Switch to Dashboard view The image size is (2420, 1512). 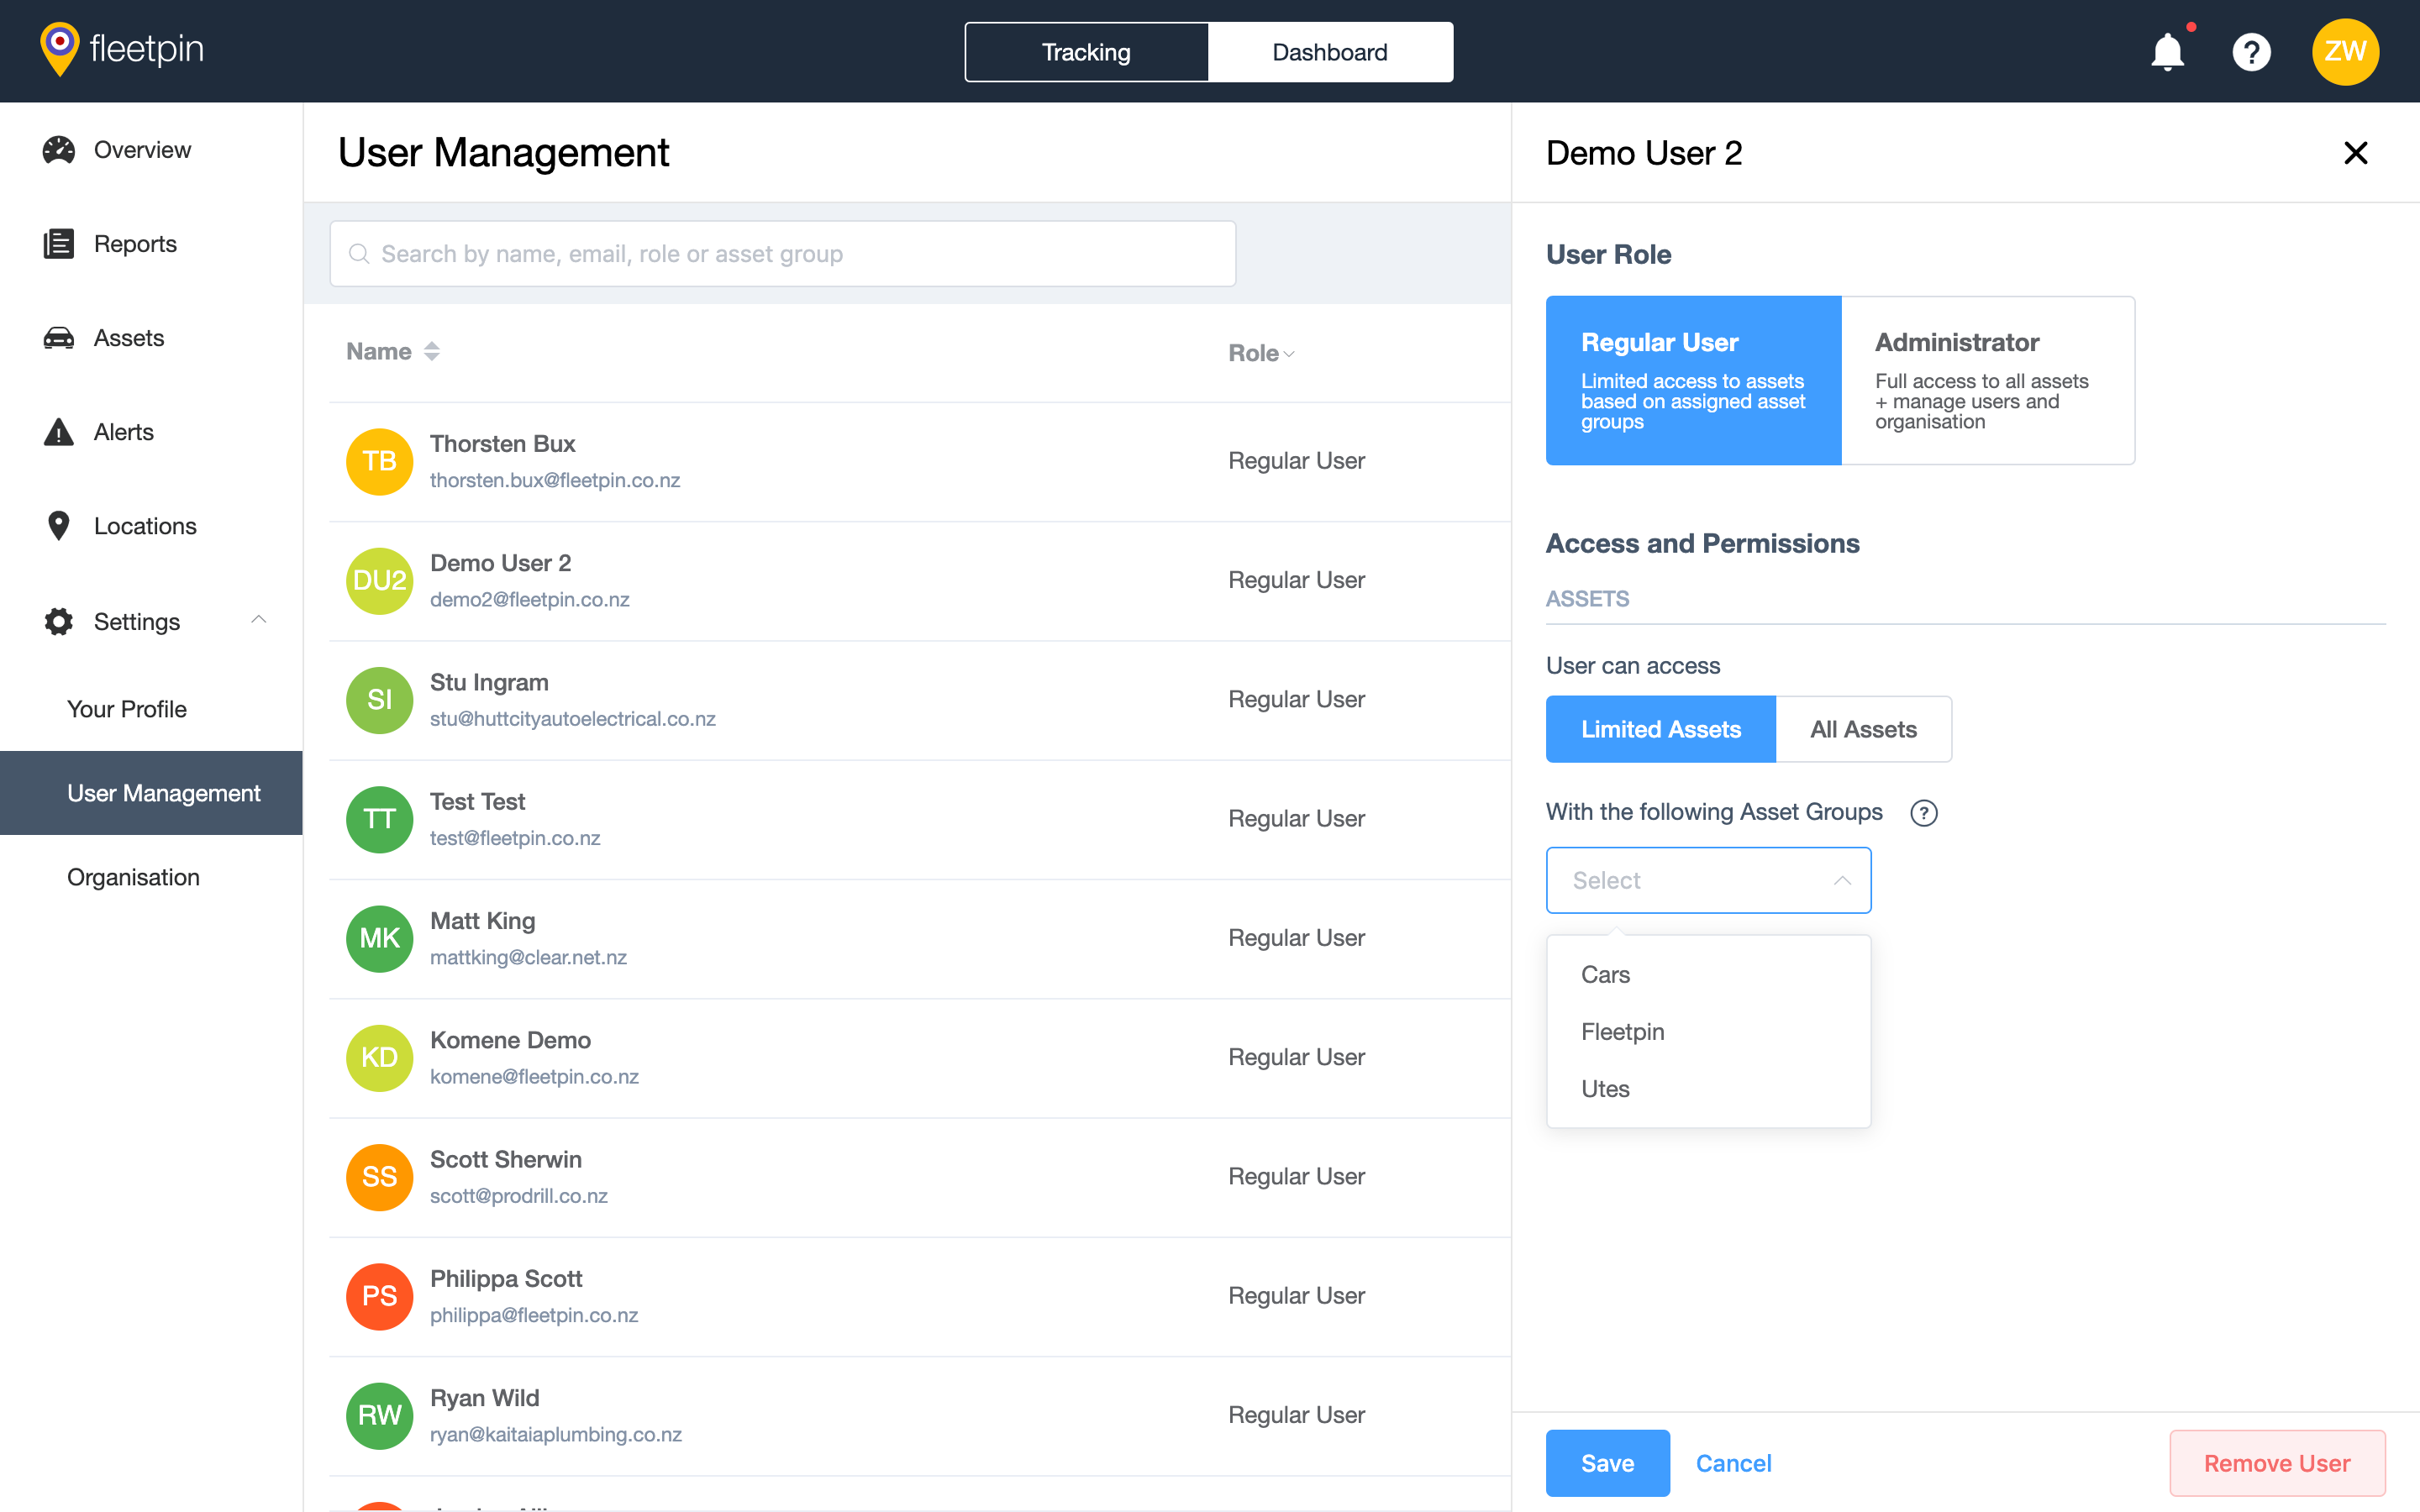coord(1330,52)
